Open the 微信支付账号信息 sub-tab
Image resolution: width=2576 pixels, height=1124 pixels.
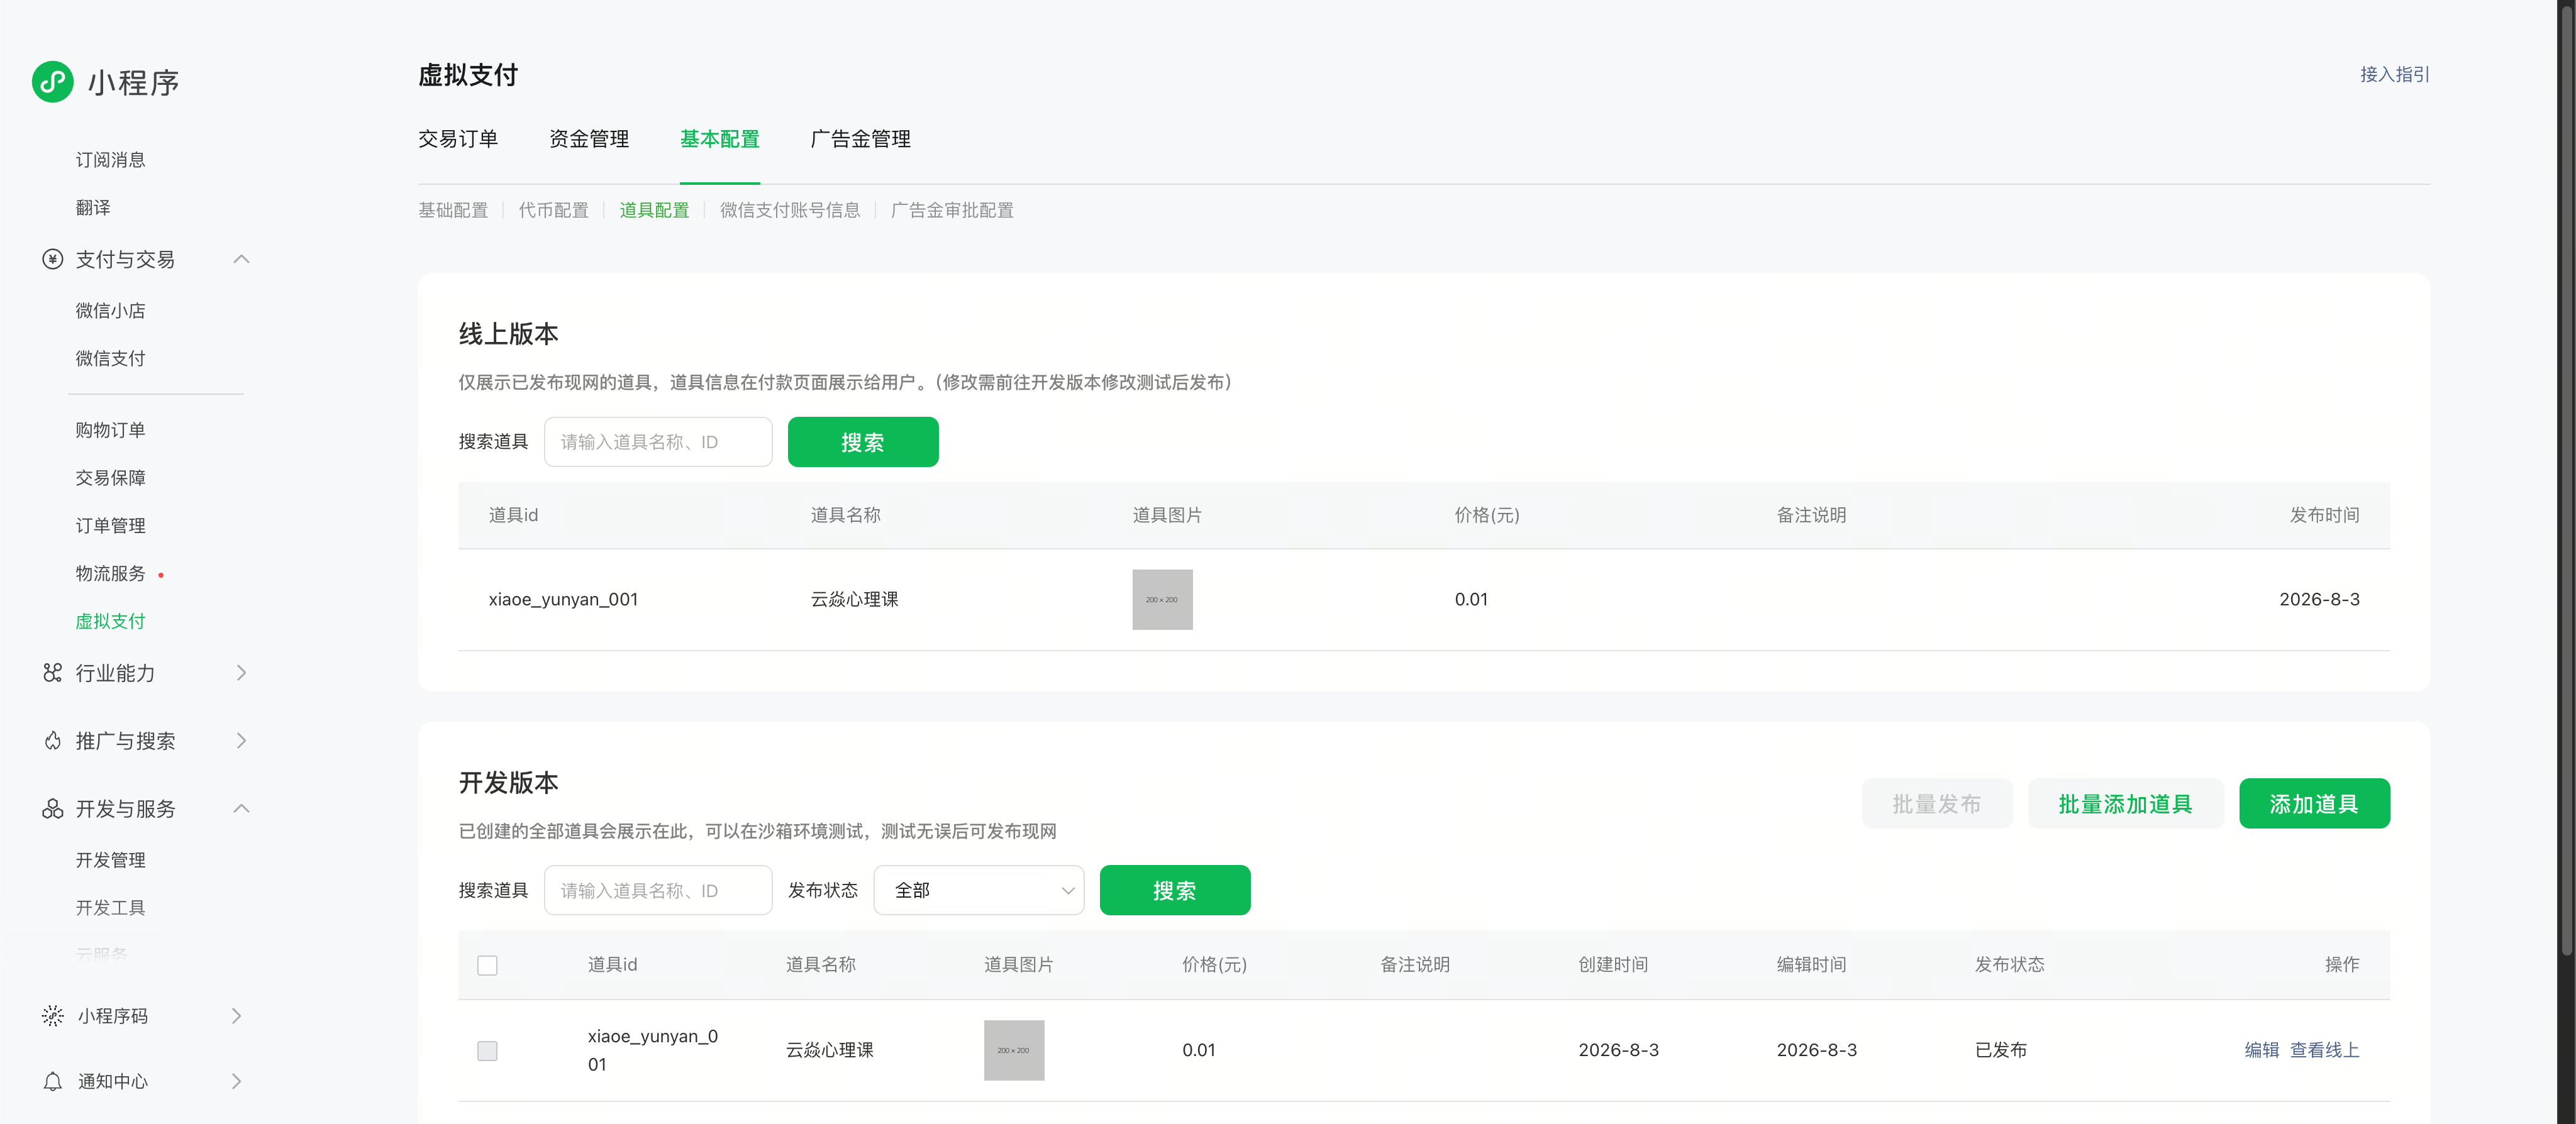[x=790, y=210]
